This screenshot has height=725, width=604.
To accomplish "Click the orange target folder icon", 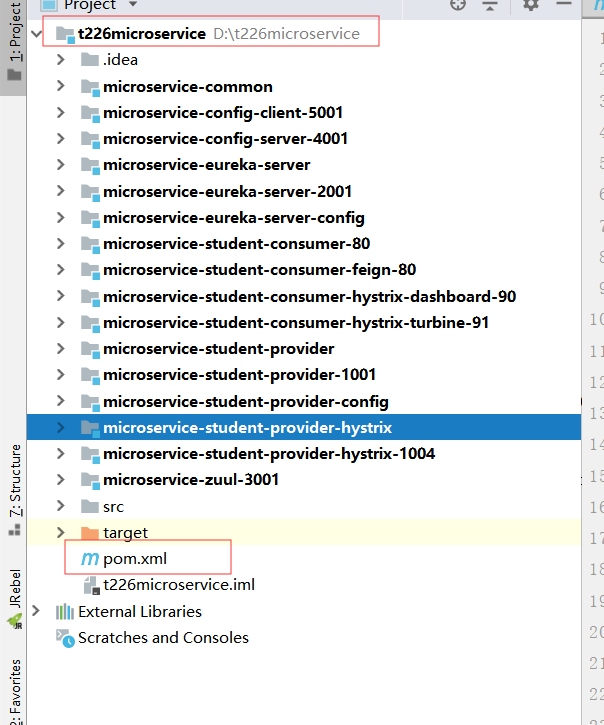I will (x=90, y=533).
